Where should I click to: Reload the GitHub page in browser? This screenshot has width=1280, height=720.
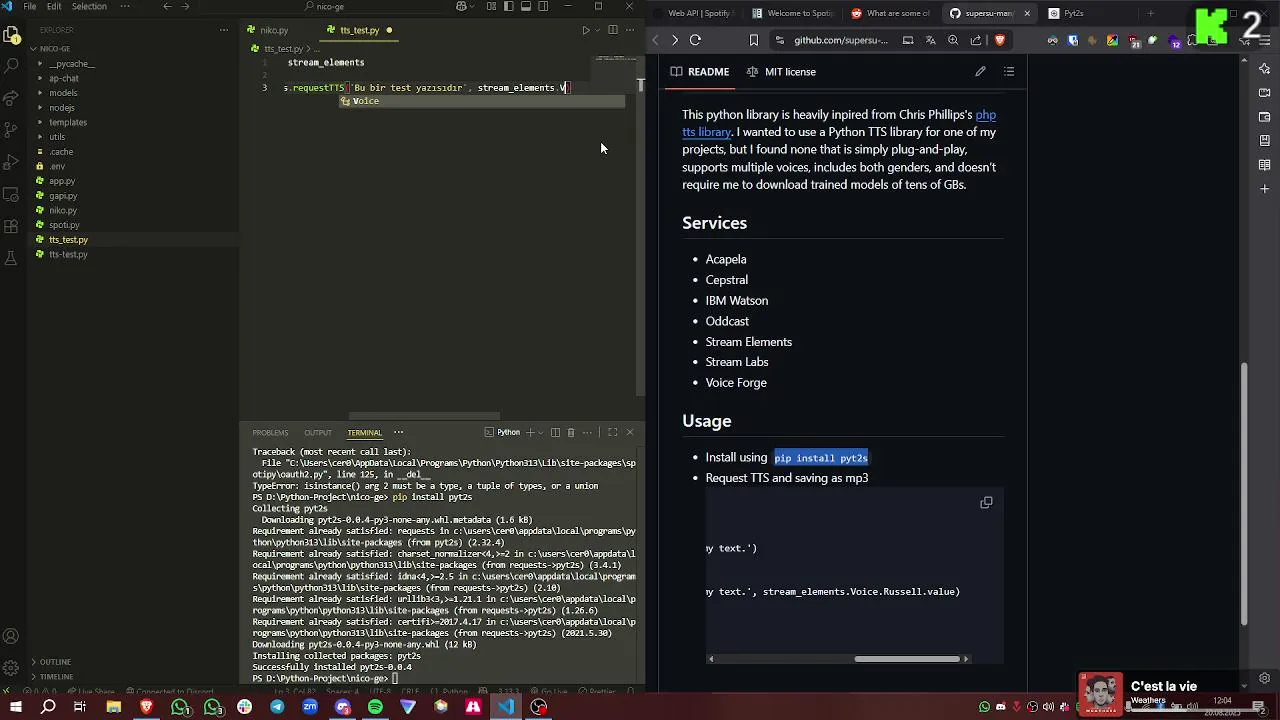(x=695, y=40)
